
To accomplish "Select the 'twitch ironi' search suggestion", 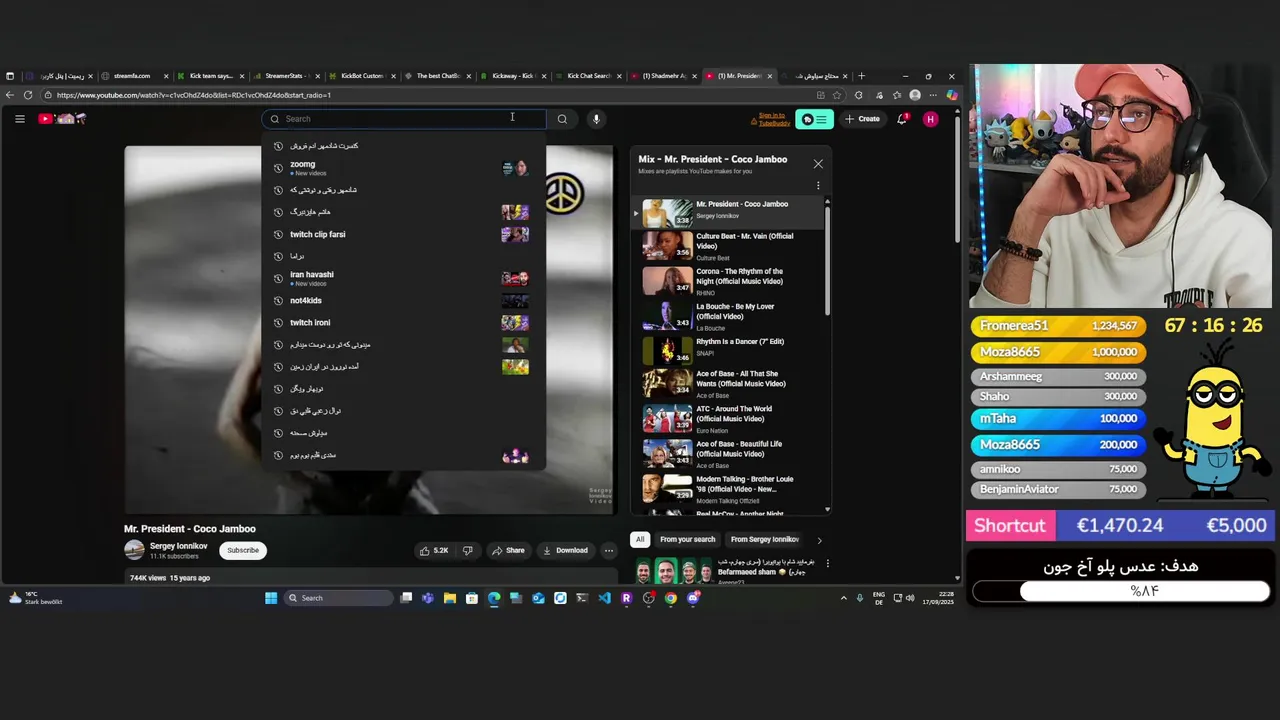I will click(x=404, y=323).
